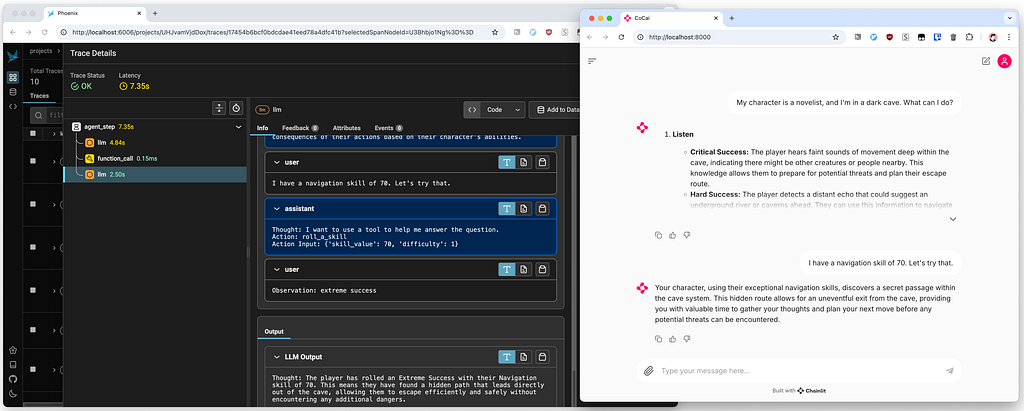Click the Phoenix bird logo
The width and height of the screenshot is (1024, 411).
13,56
